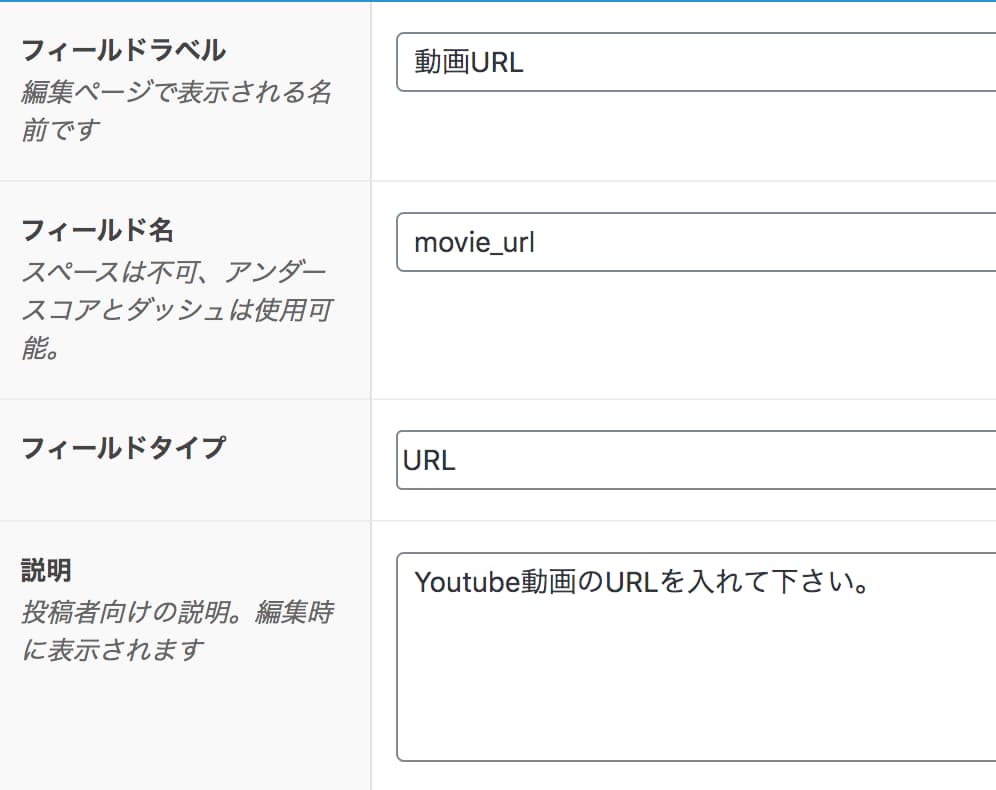The image size is (996, 790).
Task: Place cursor on the 動画URL text
Action: click(x=468, y=63)
